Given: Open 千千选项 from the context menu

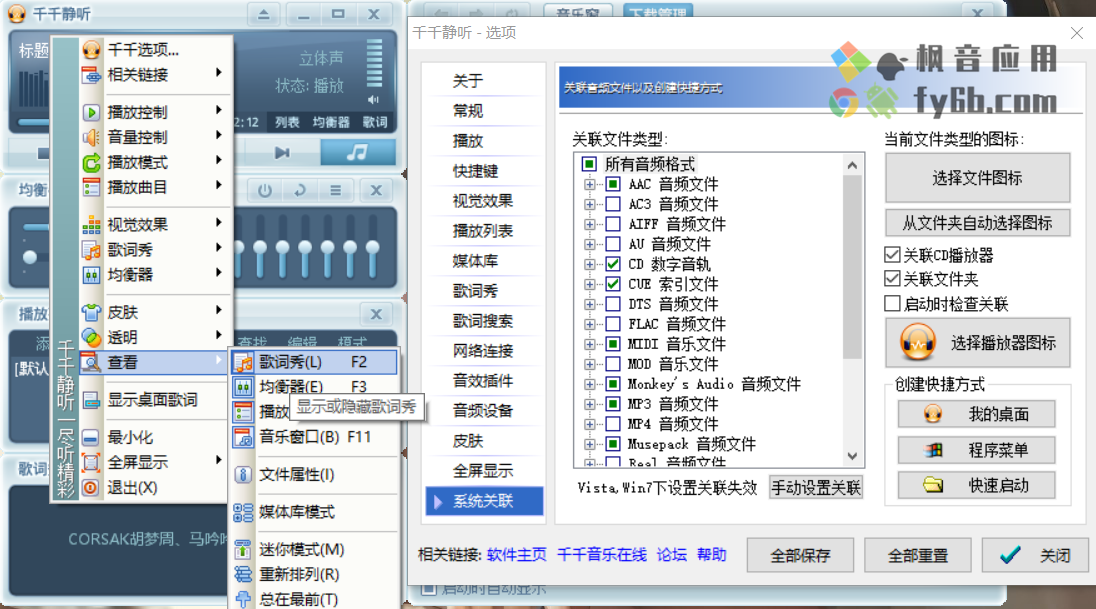Looking at the screenshot, I should (x=143, y=50).
